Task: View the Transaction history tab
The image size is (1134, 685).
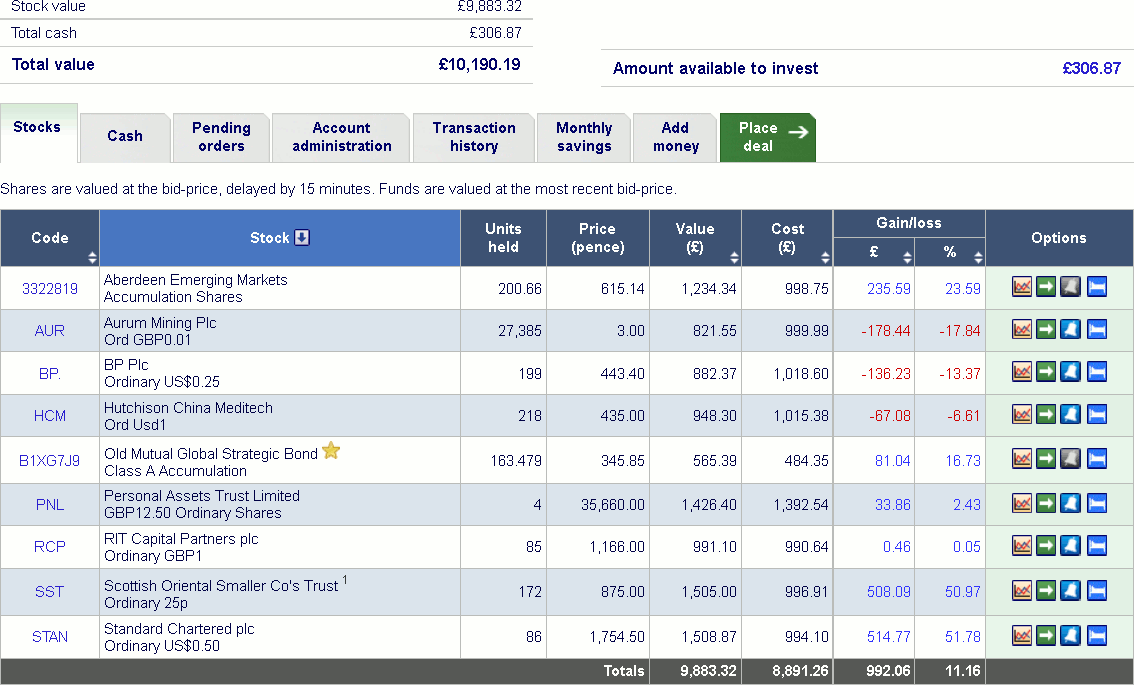Action: click(x=474, y=137)
